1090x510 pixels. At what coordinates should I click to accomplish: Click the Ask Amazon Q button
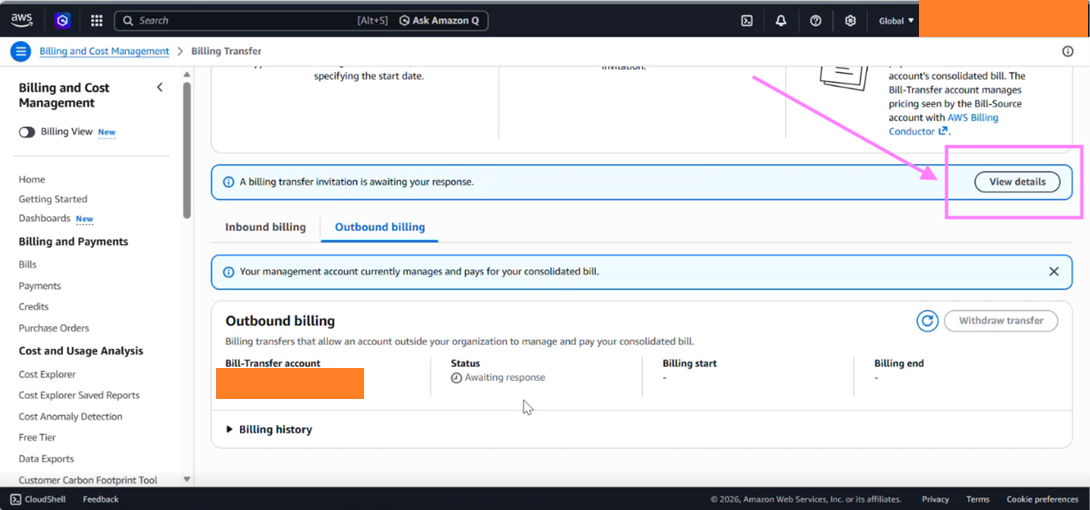click(x=439, y=21)
